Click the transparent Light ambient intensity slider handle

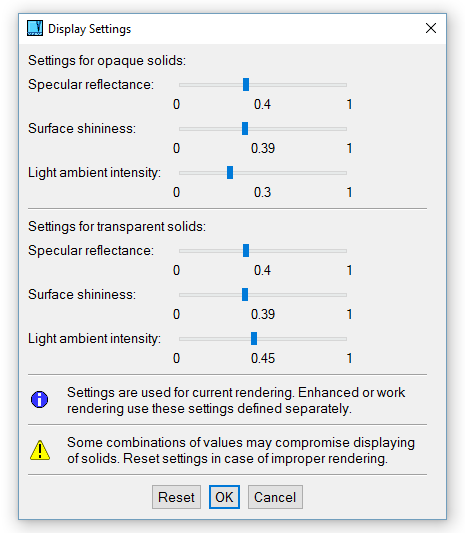[x=254, y=339]
